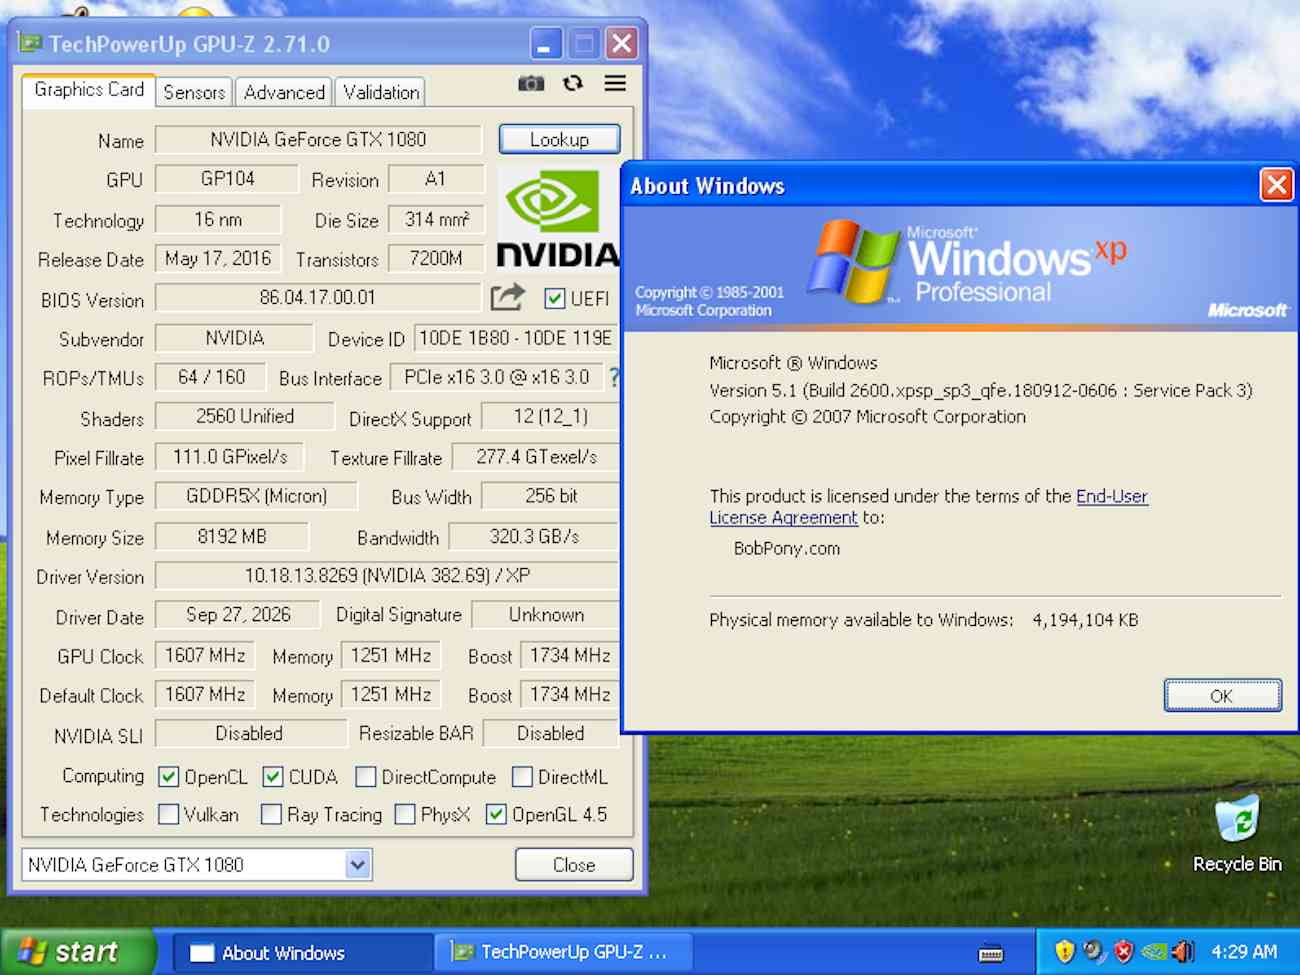Toggle the OpenCL checkbox

[169, 777]
